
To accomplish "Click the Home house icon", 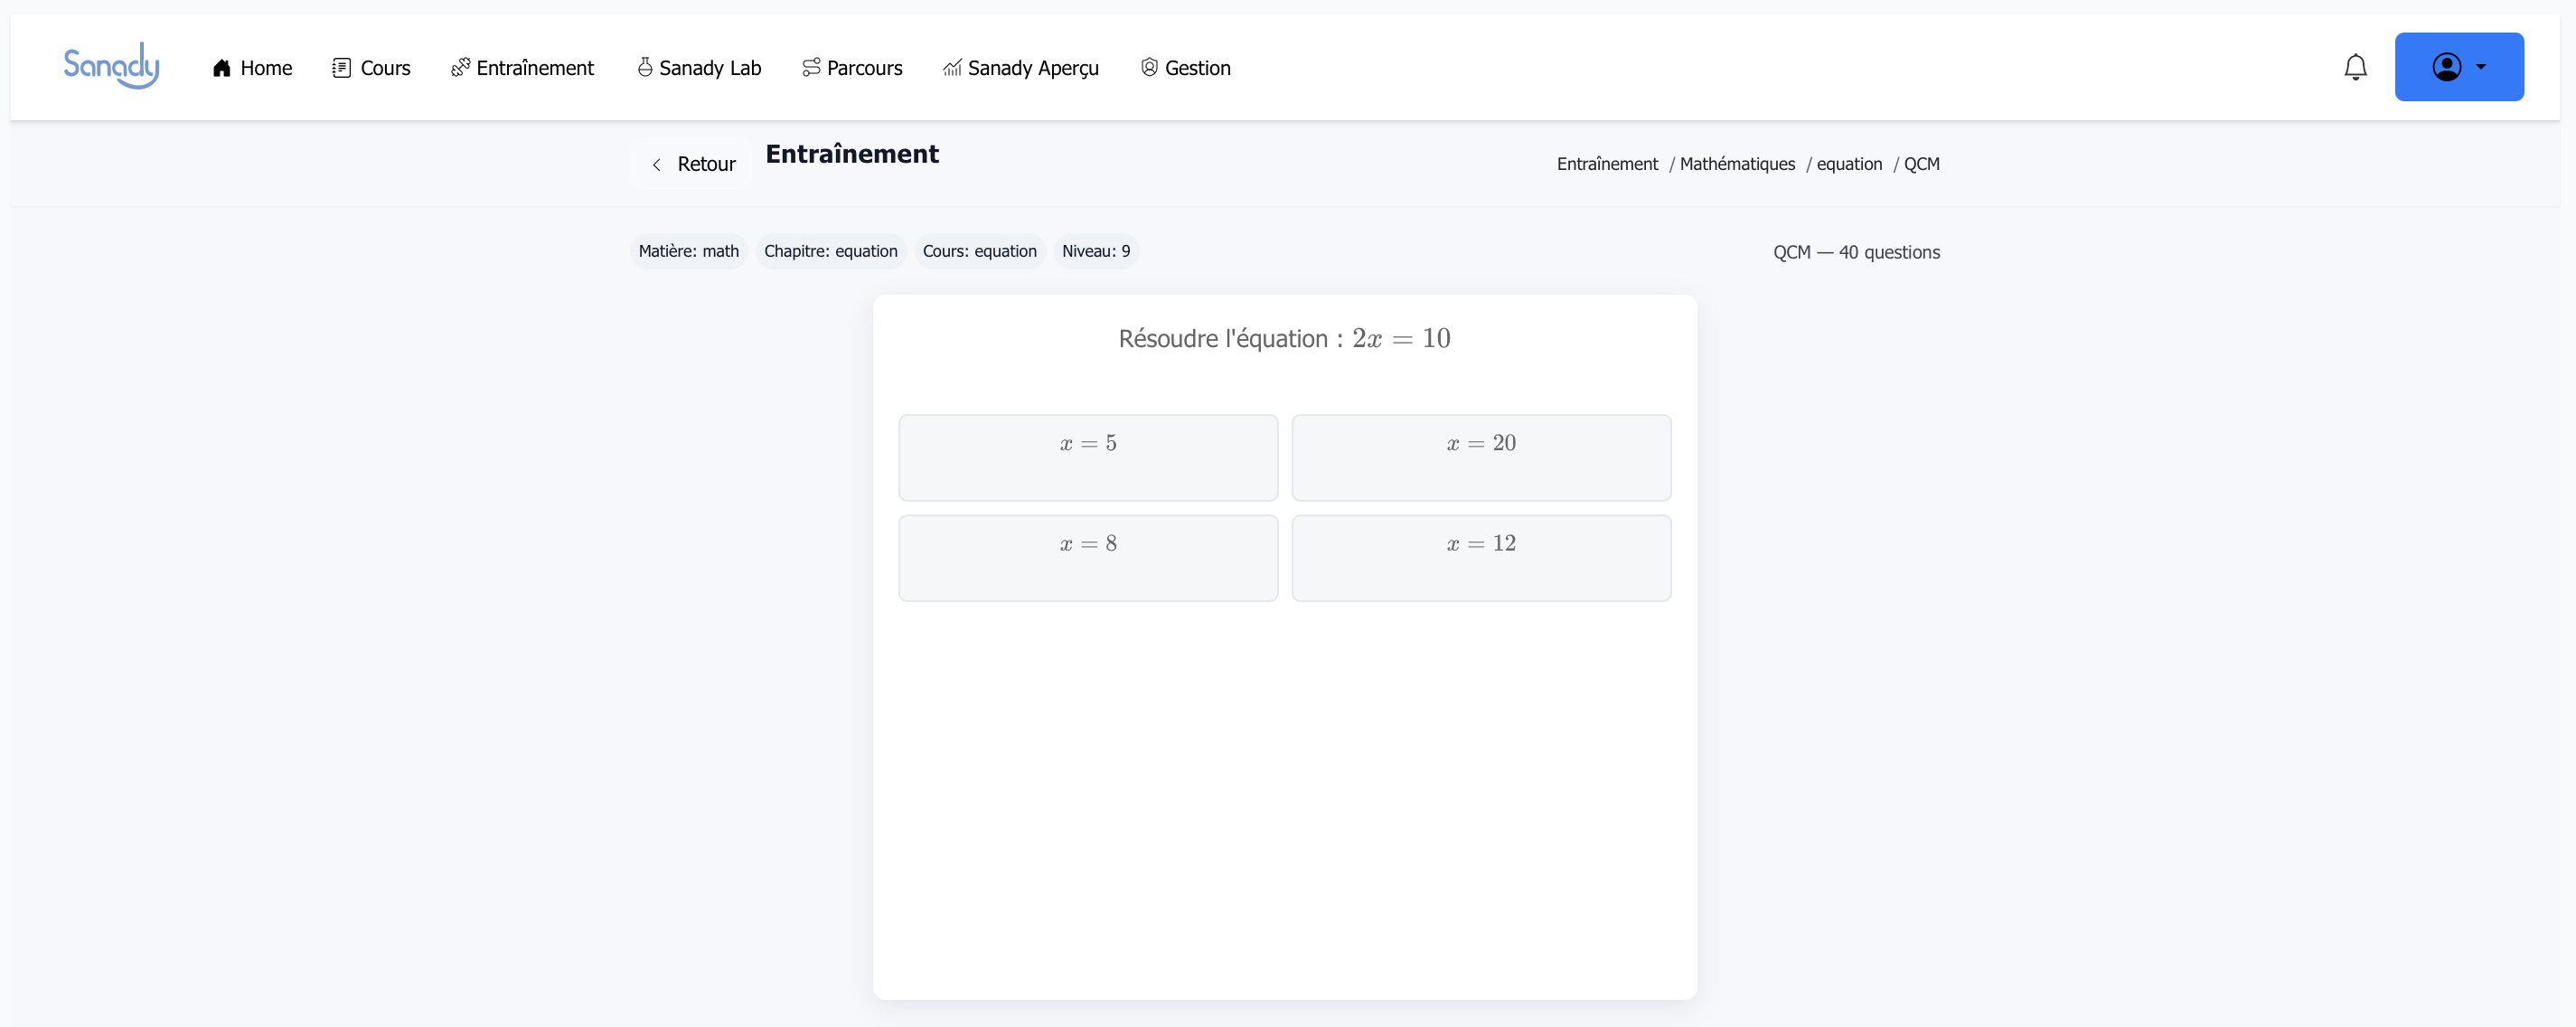I will (x=222, y=68).
